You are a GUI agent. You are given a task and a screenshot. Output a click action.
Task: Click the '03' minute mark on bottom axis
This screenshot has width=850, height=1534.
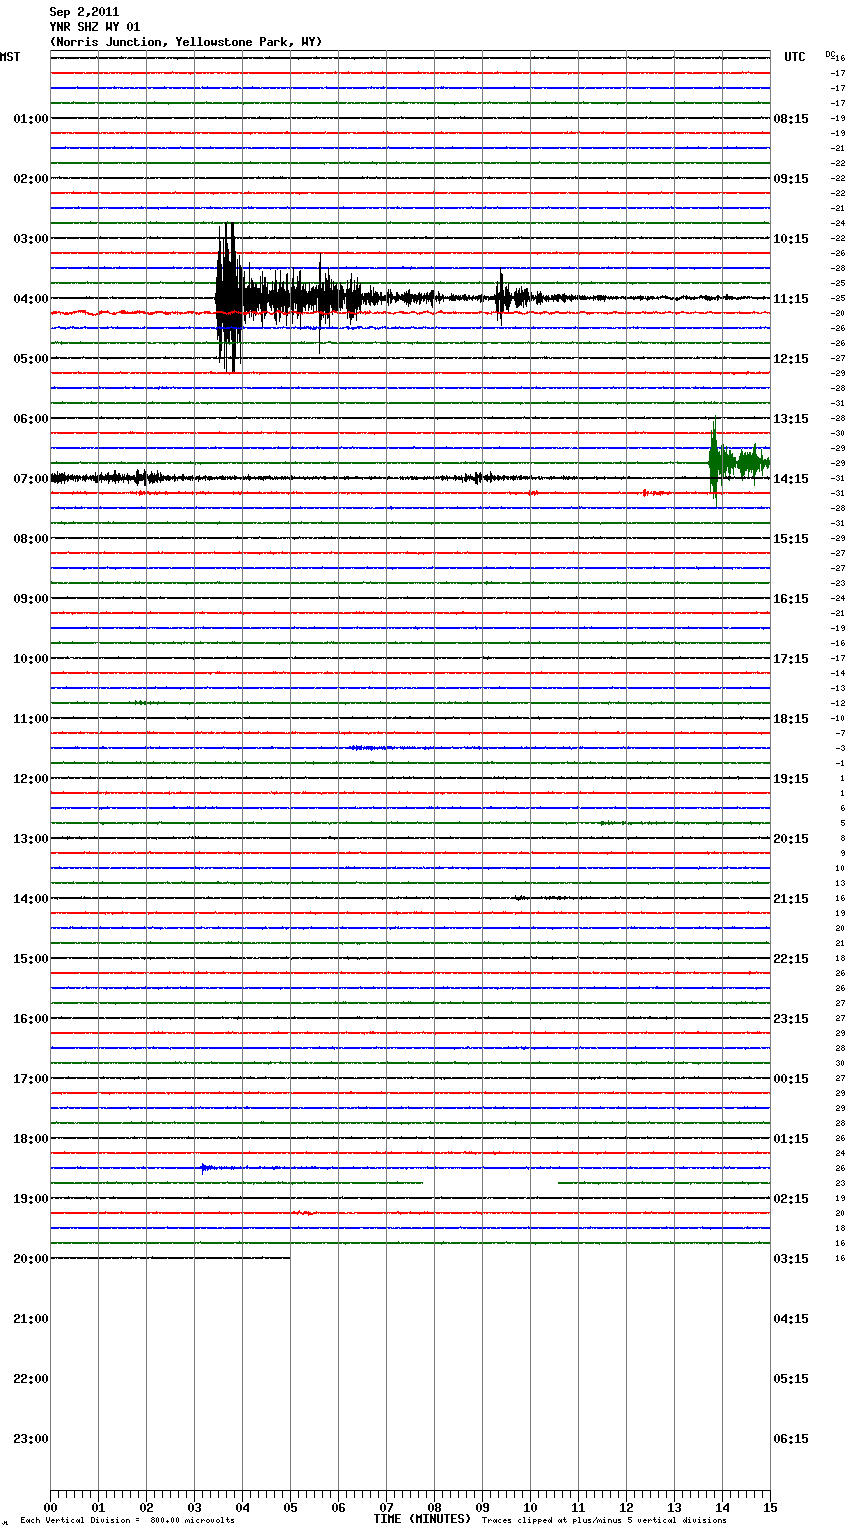pyautogui.click(x=194, y=1508)
